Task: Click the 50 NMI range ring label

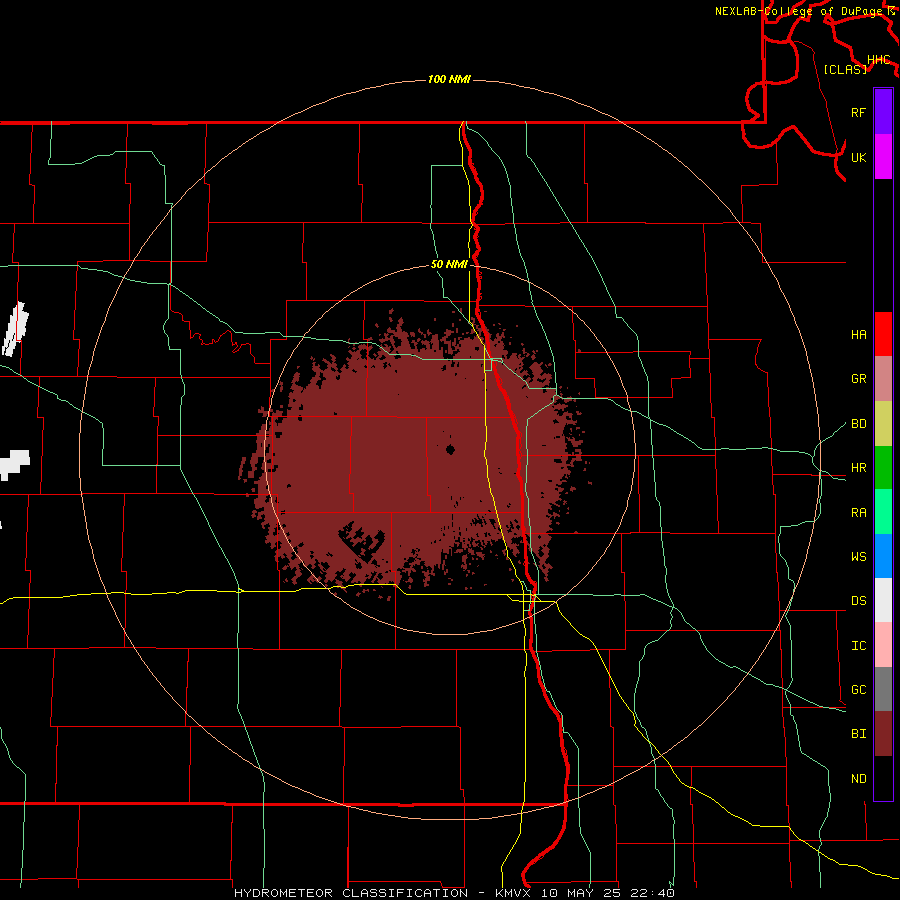Action: (x=449, y=264)
